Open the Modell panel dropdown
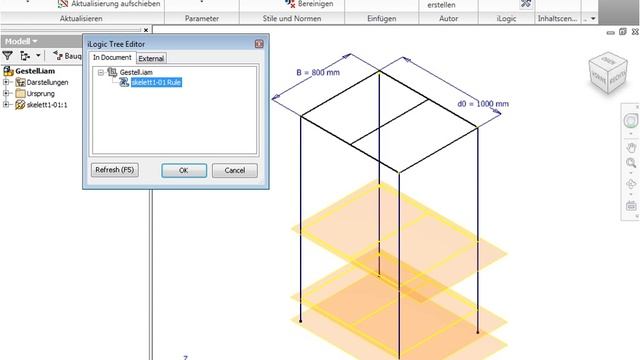The width and height of the screenshot is (640, 360). click(x=35, y=42)
